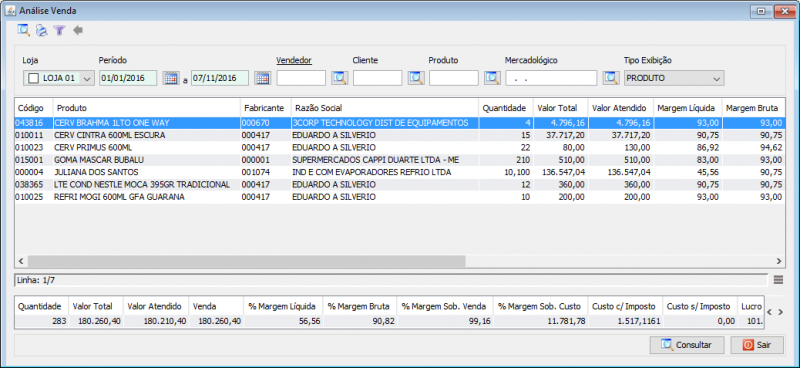Open the Mercadológico lookup search icon
800x368 pixels.
pos(611,78)
